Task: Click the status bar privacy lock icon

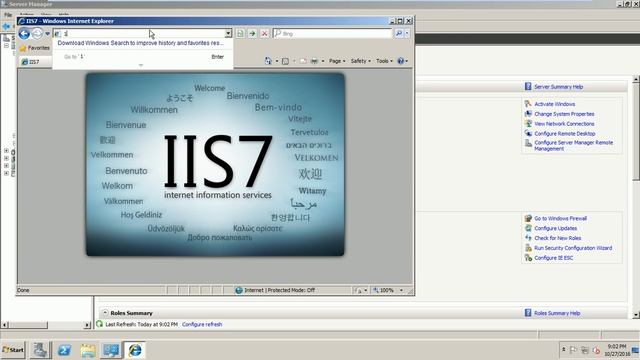Action: click(x=358, y=290)
